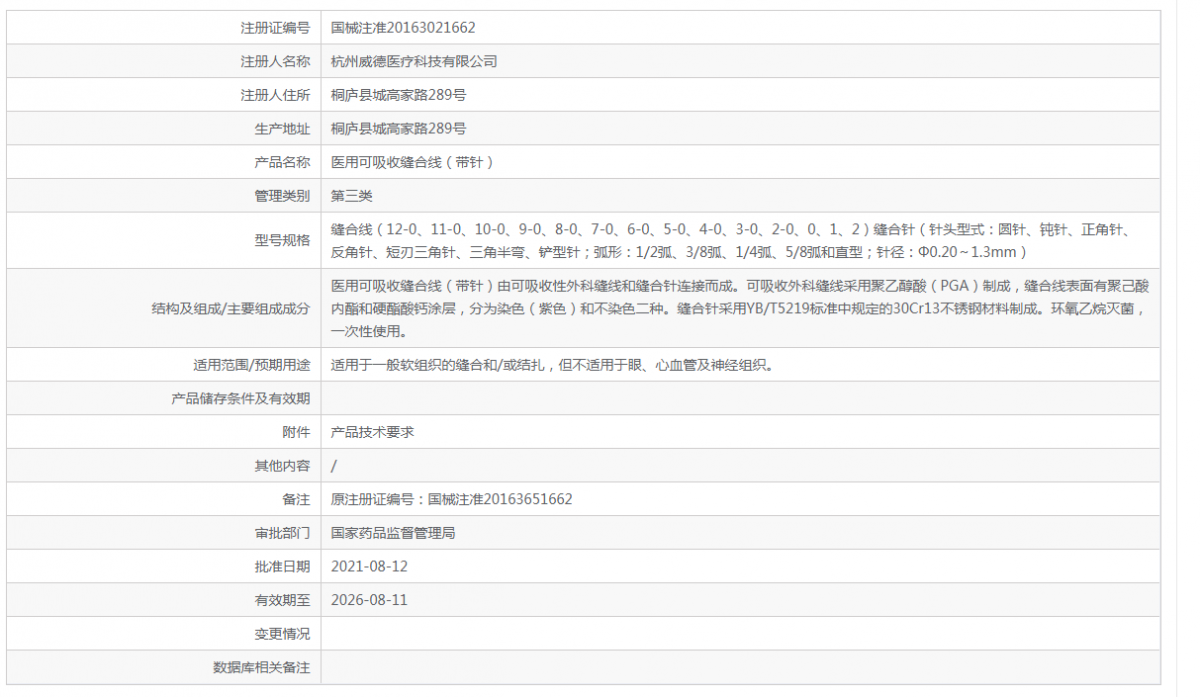Click the label 其他内容
This screenshot has width=1200, height=697.
tap(283, 466)
